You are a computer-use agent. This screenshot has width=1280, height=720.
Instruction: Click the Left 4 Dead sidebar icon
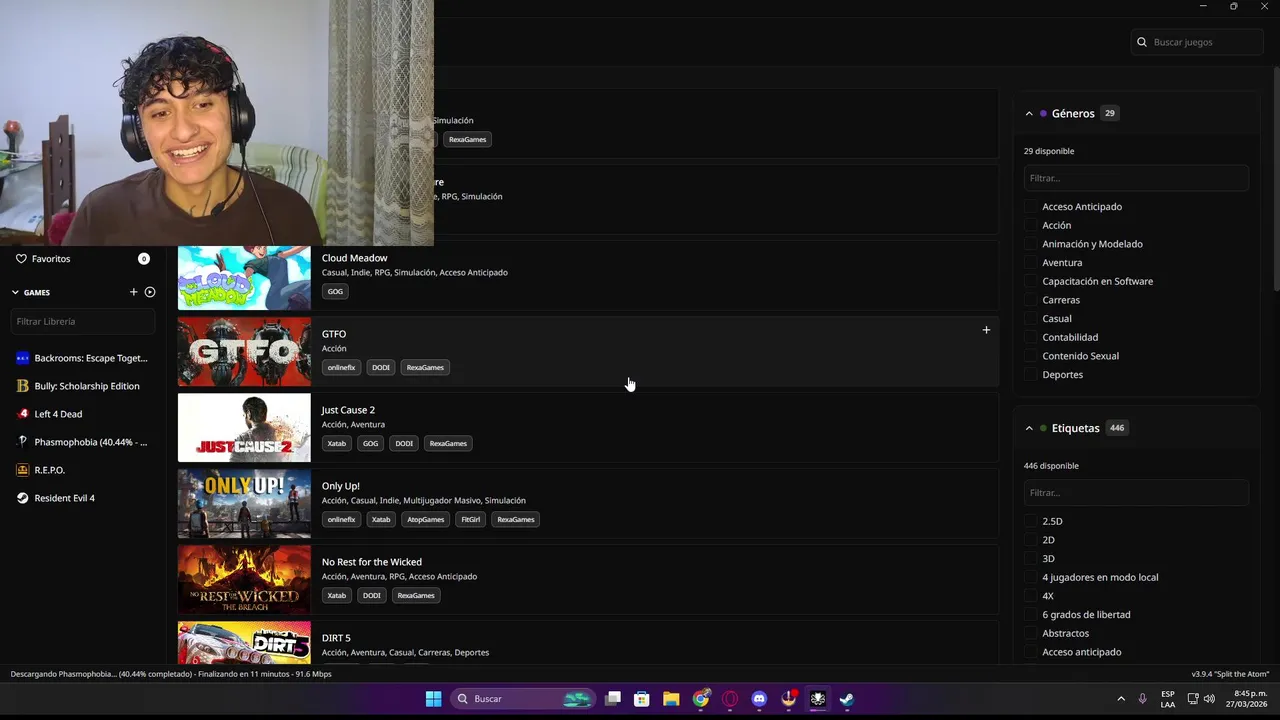click(23, 414)
